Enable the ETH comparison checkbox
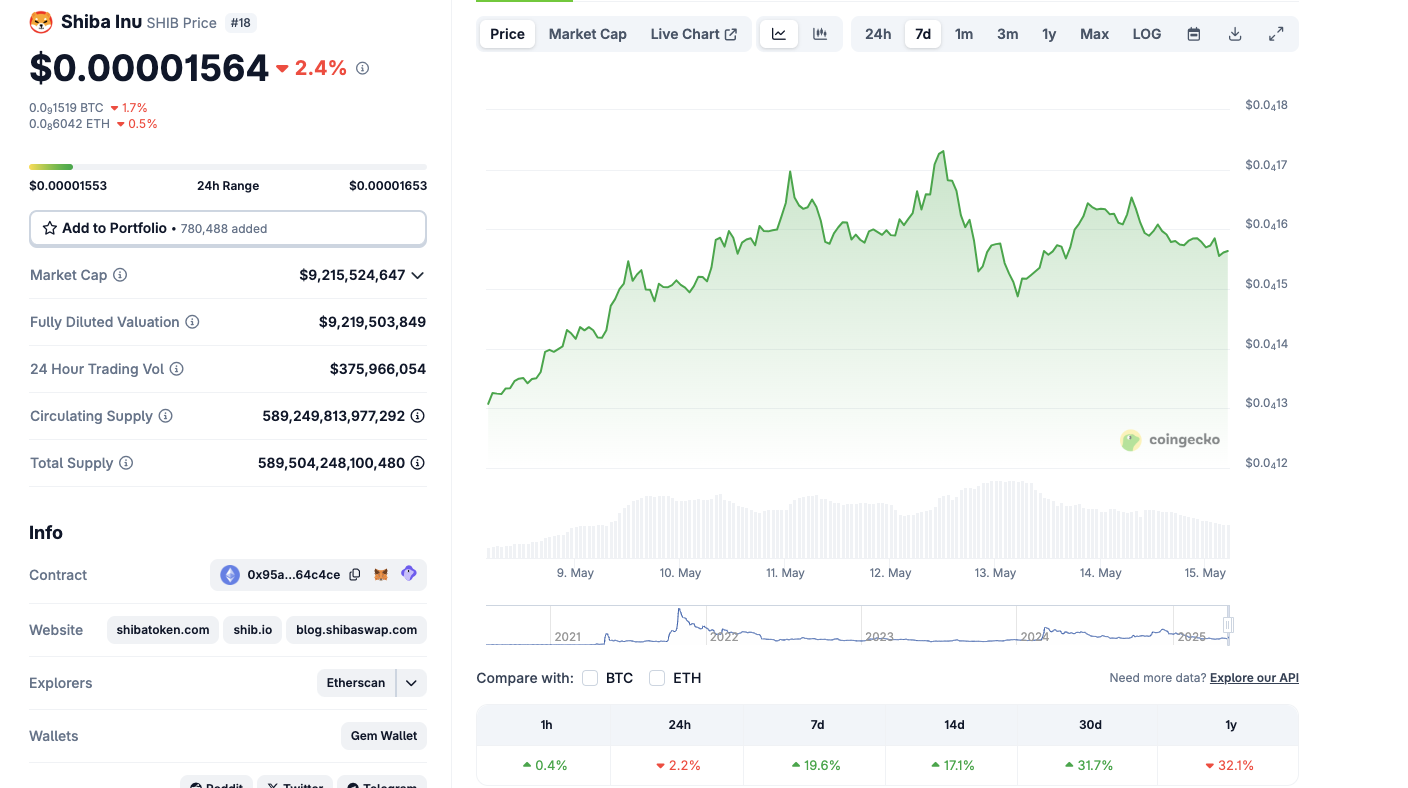 point(657,678)
